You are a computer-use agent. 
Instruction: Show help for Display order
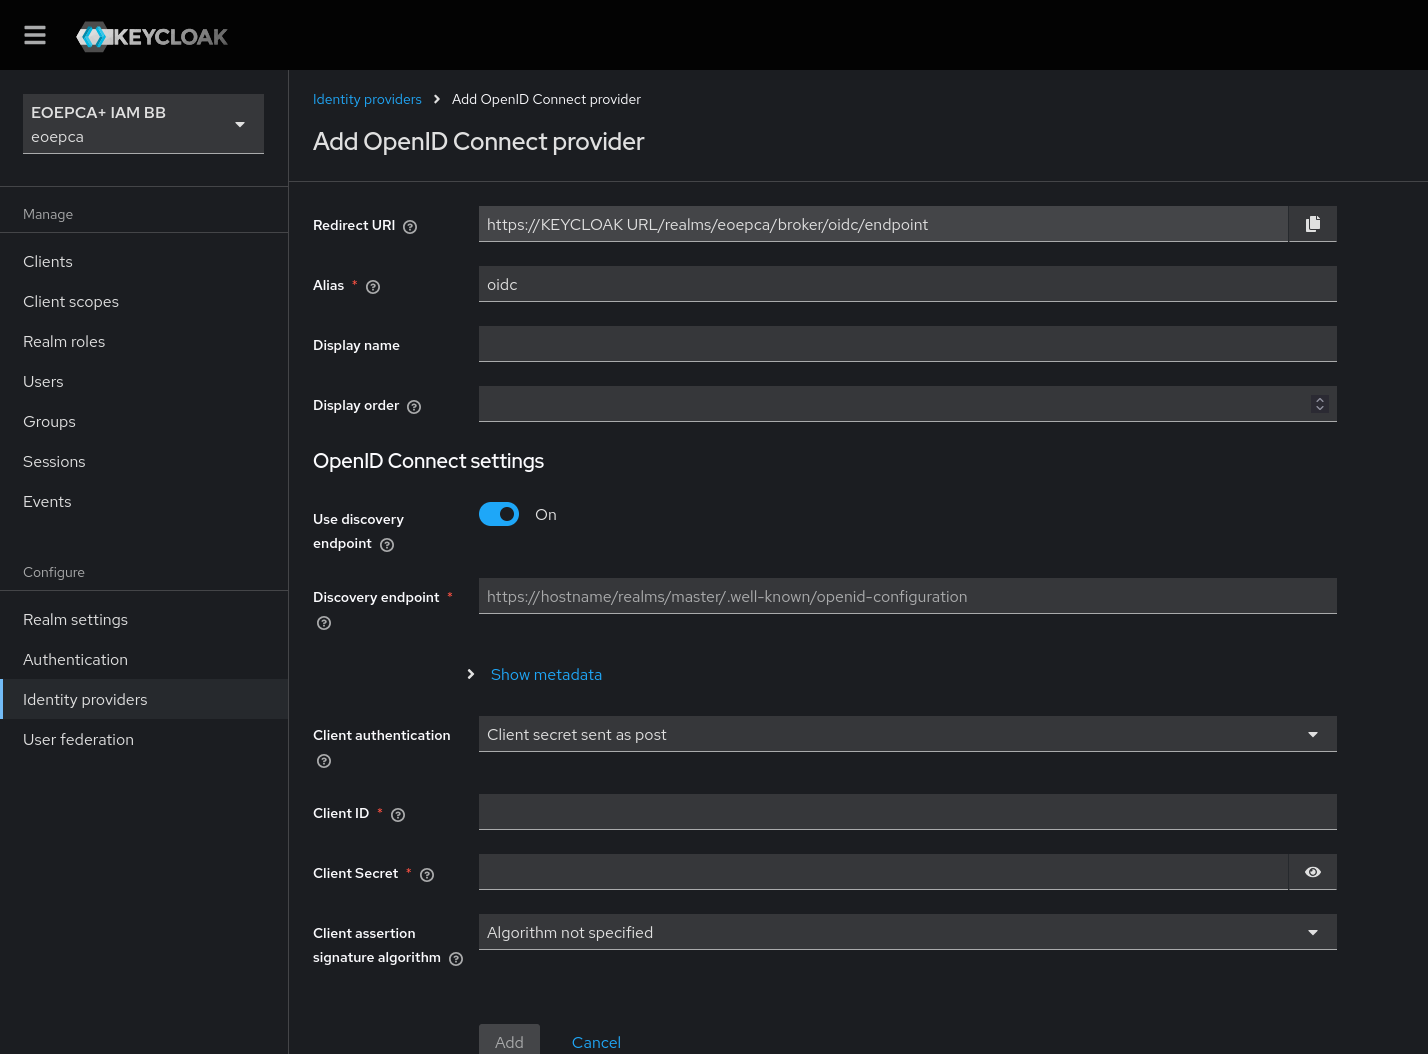click(x=414, y=407)
